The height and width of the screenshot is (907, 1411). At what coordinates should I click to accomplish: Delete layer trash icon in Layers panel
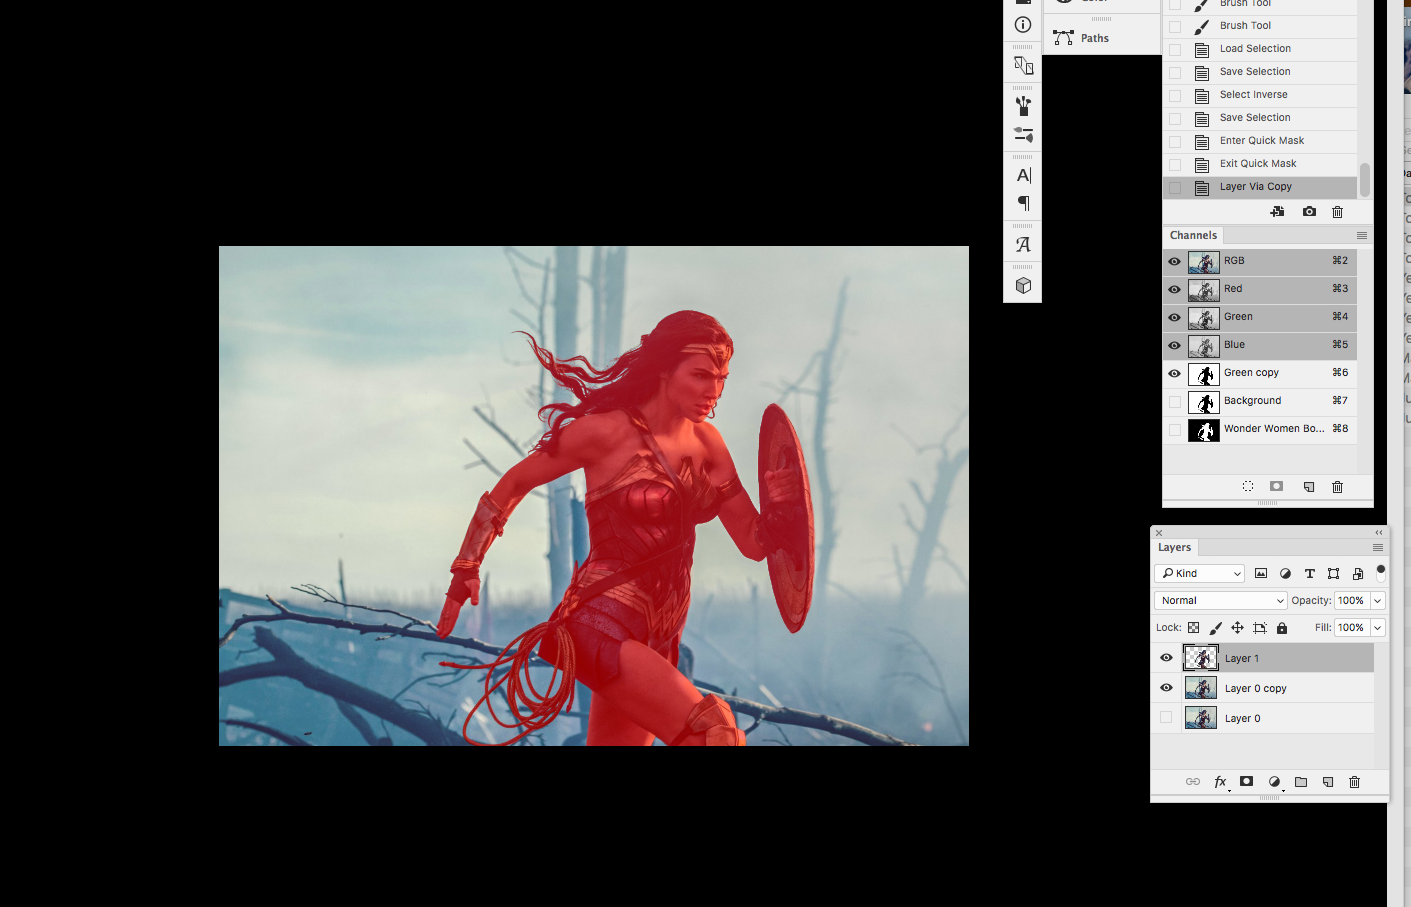coord(1354,782)
